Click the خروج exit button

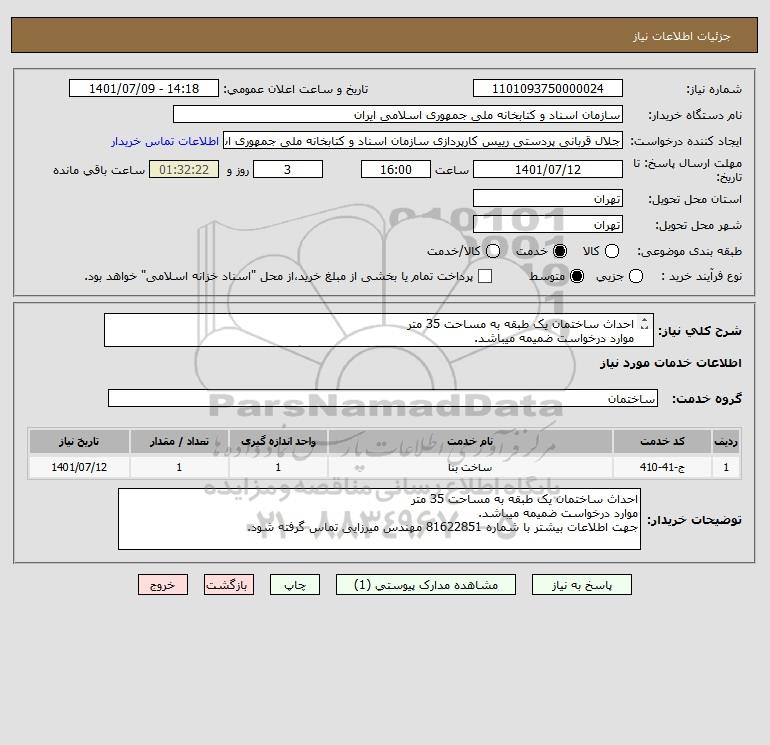point(163,585)
